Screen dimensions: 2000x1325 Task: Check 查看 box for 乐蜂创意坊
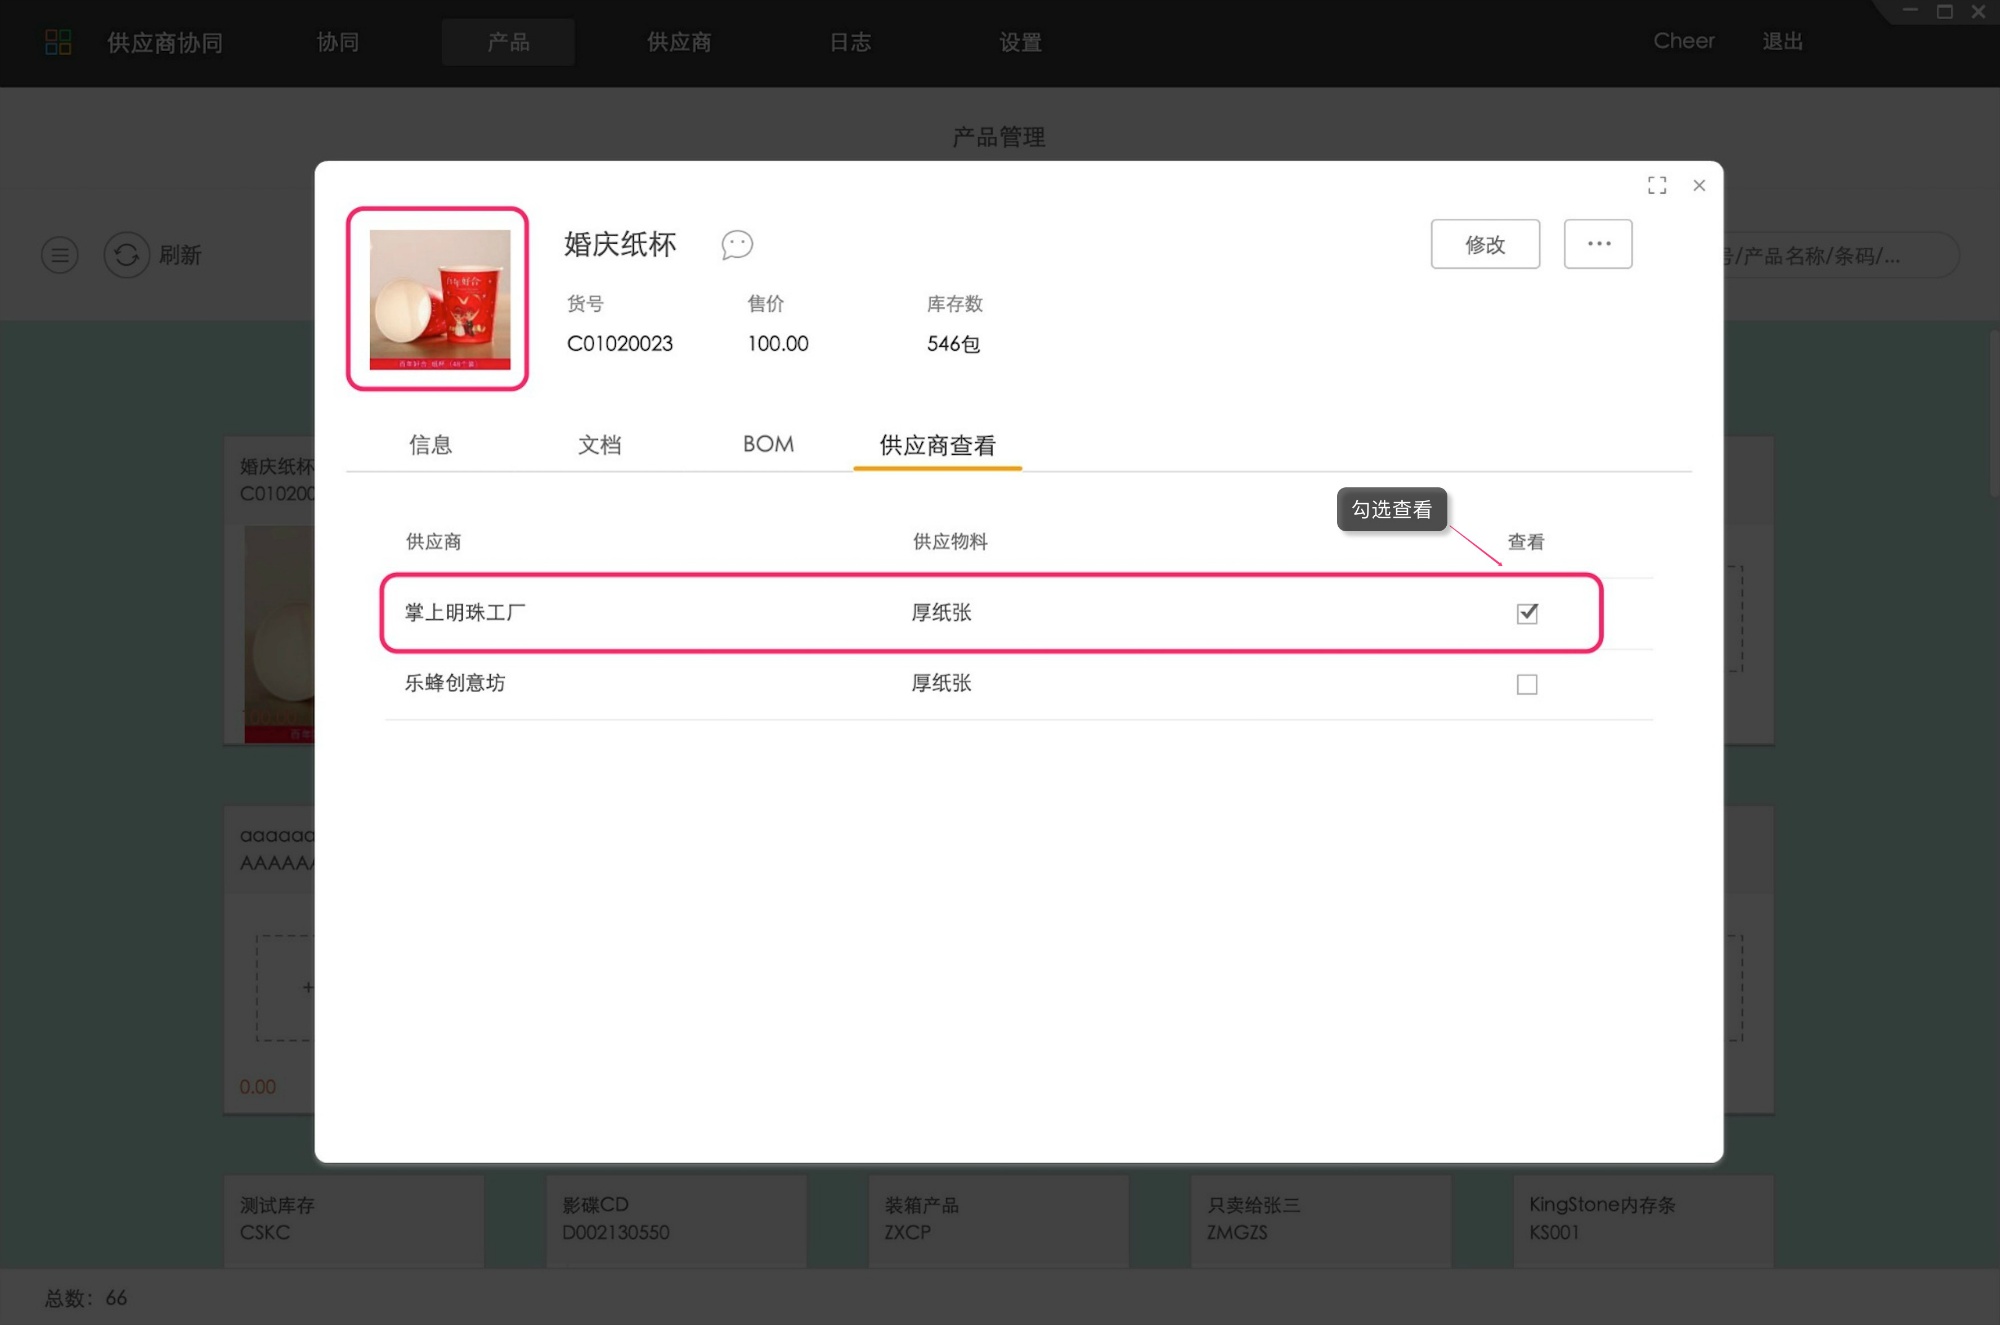coord(1527,684)
